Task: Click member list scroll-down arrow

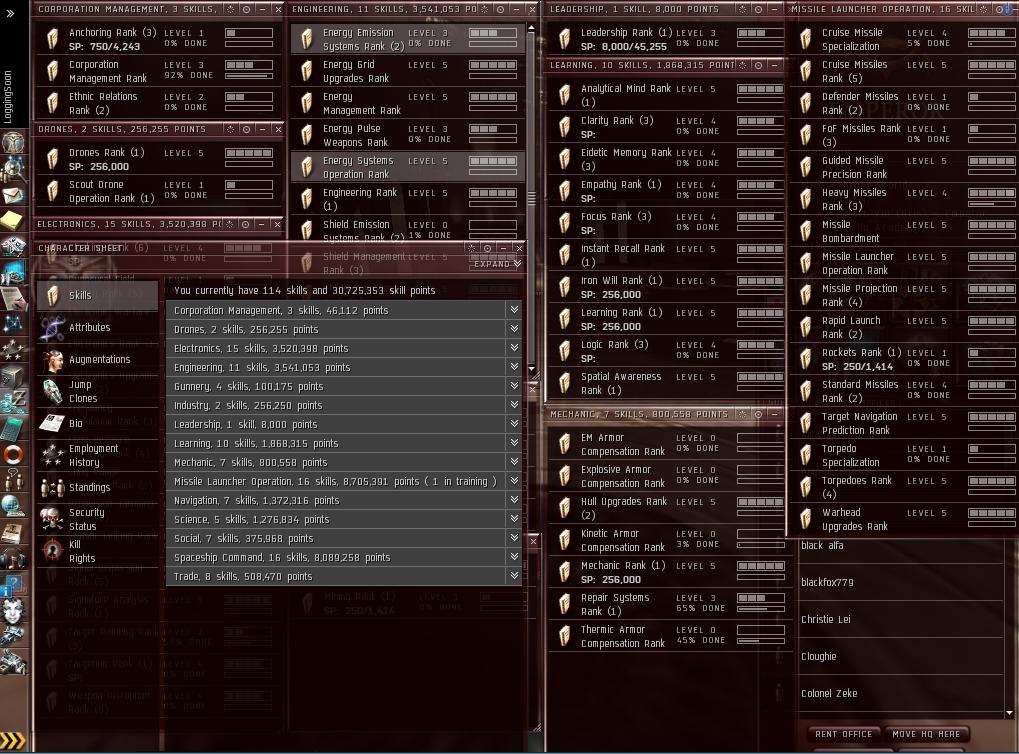Action: tap(1009, 713)
